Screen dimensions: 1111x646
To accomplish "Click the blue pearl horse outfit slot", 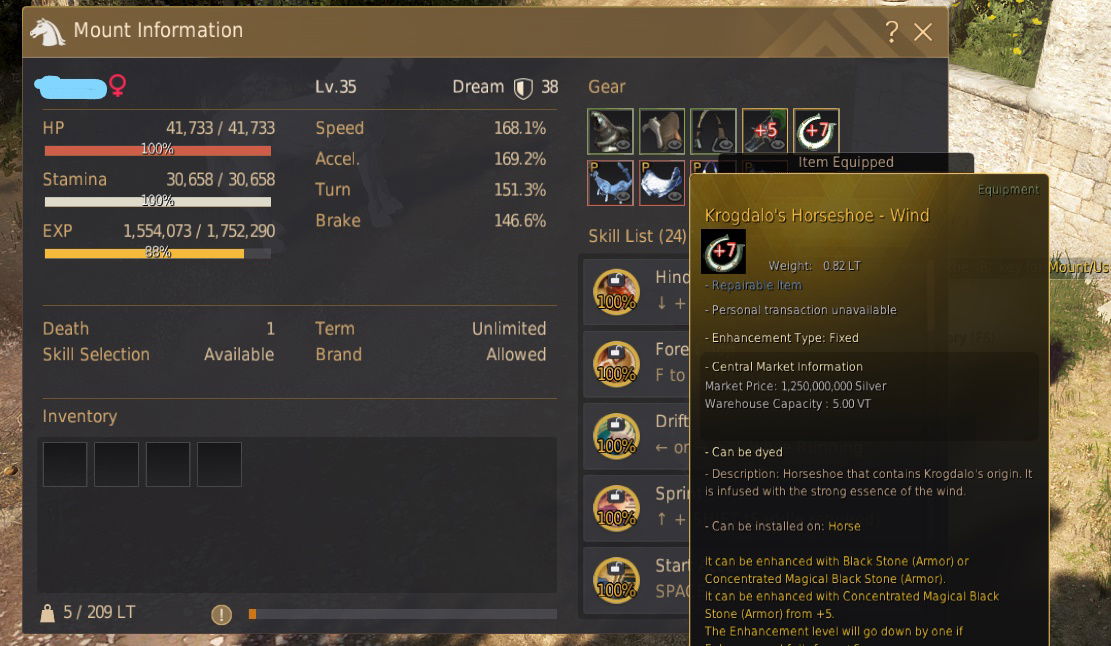I will (610, 183).
